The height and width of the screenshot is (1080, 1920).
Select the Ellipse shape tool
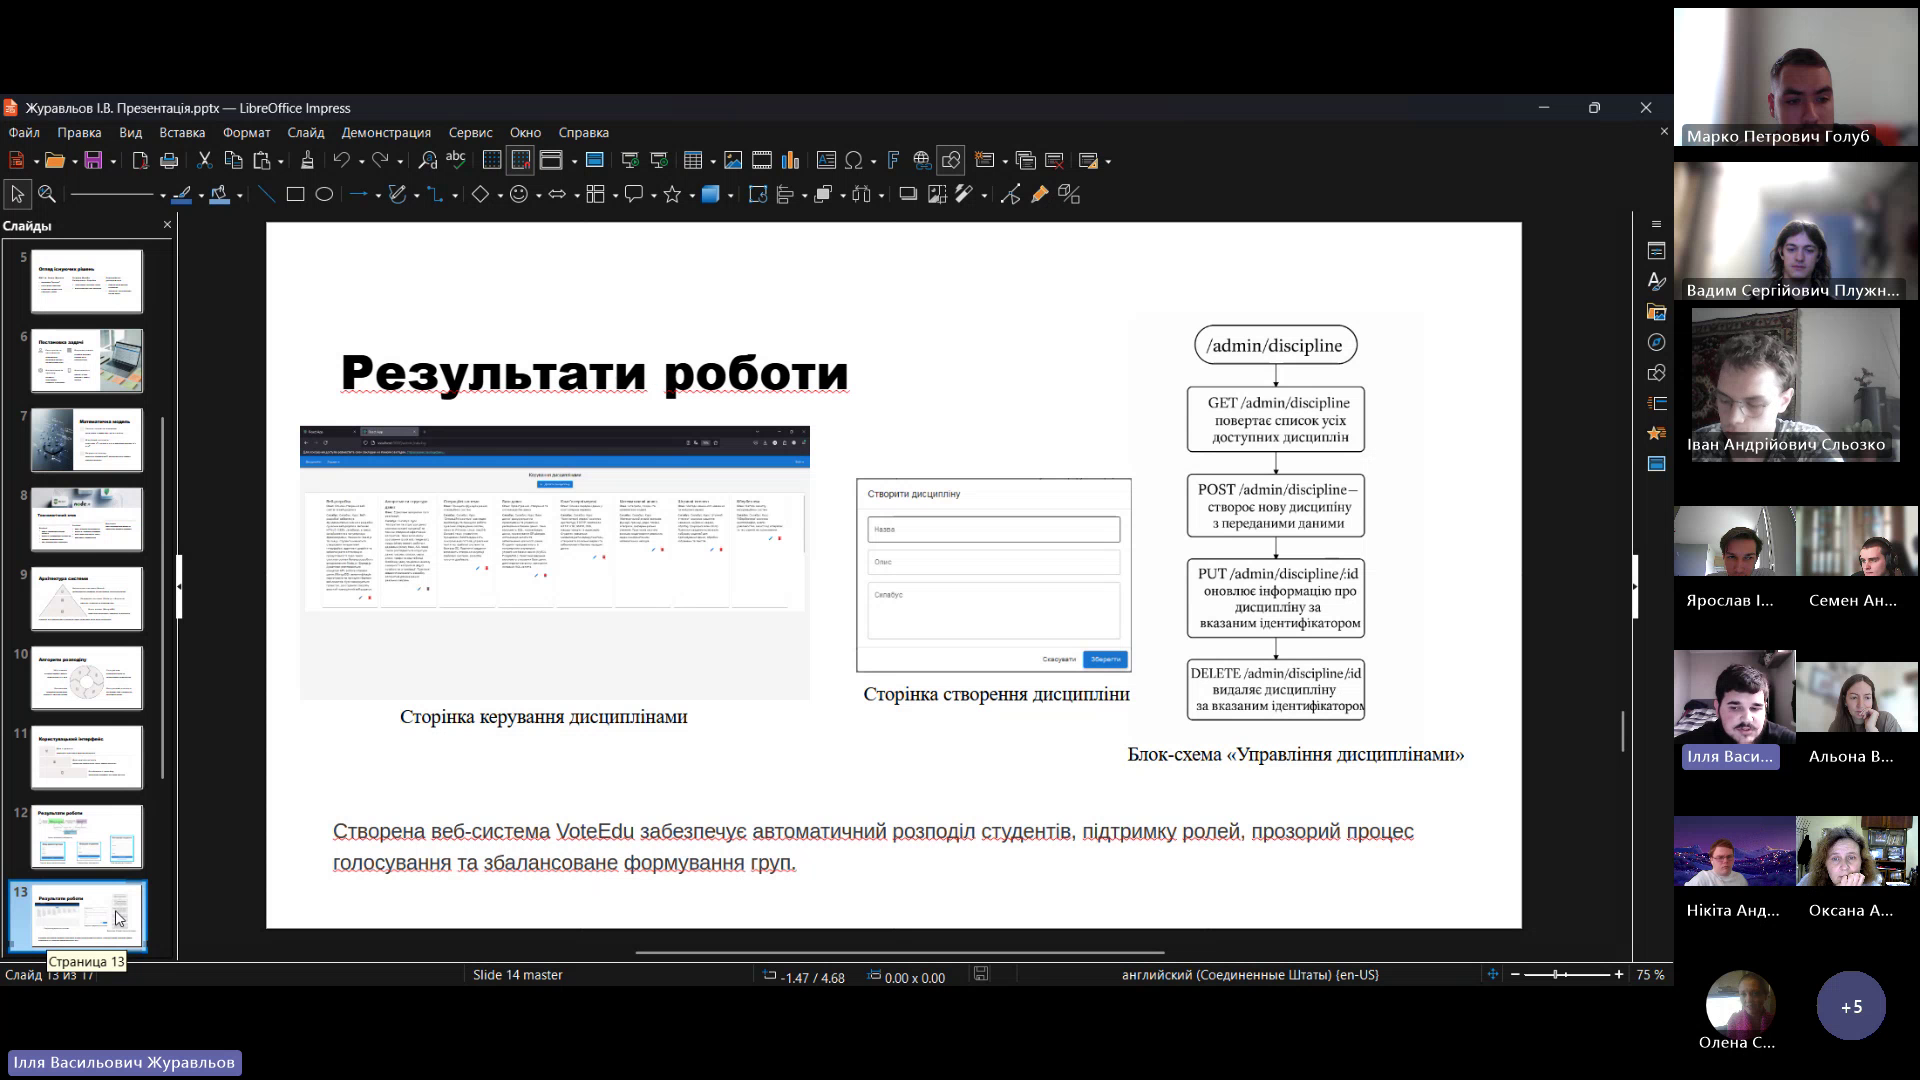point(324,194)
